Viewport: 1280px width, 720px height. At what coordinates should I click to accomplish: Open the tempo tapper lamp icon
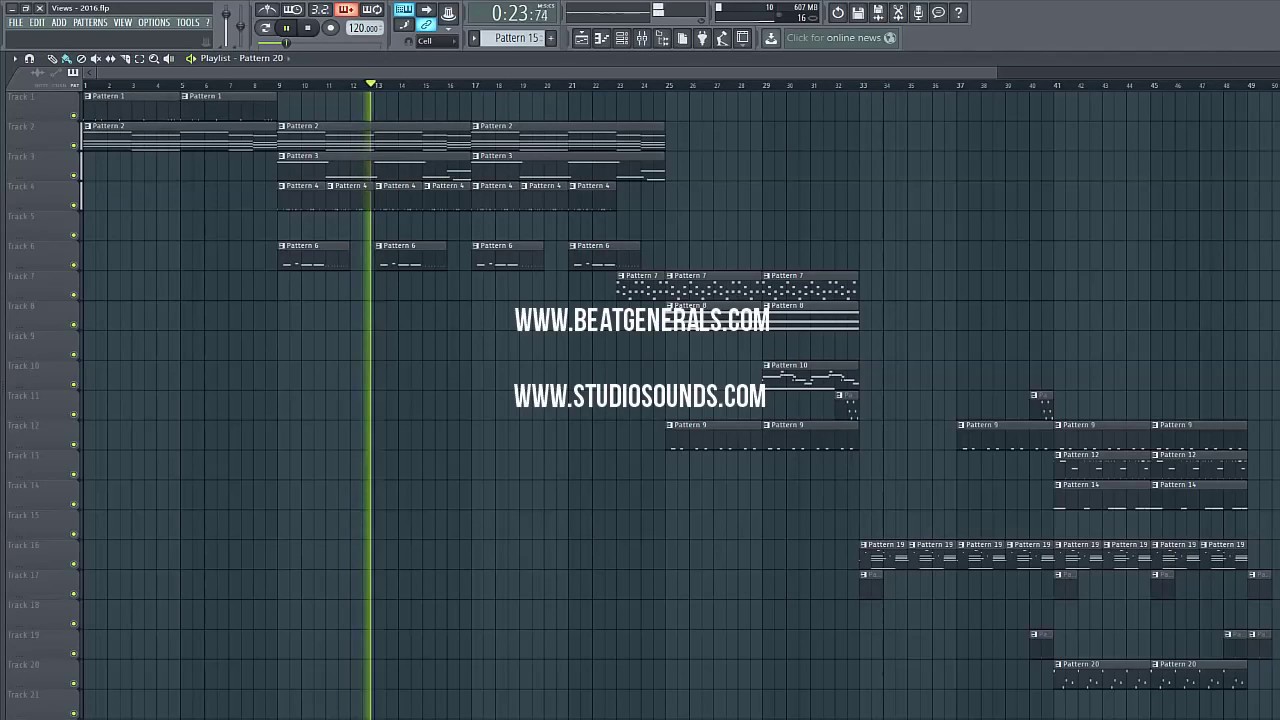pos(722,38)
